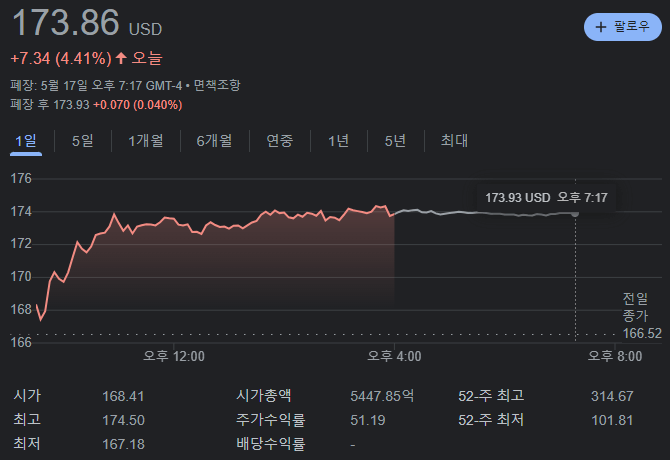Click after-hours change +0.070 (0.040%)
The height and width of the screenshot is (460, 670).
pos(138,105)
